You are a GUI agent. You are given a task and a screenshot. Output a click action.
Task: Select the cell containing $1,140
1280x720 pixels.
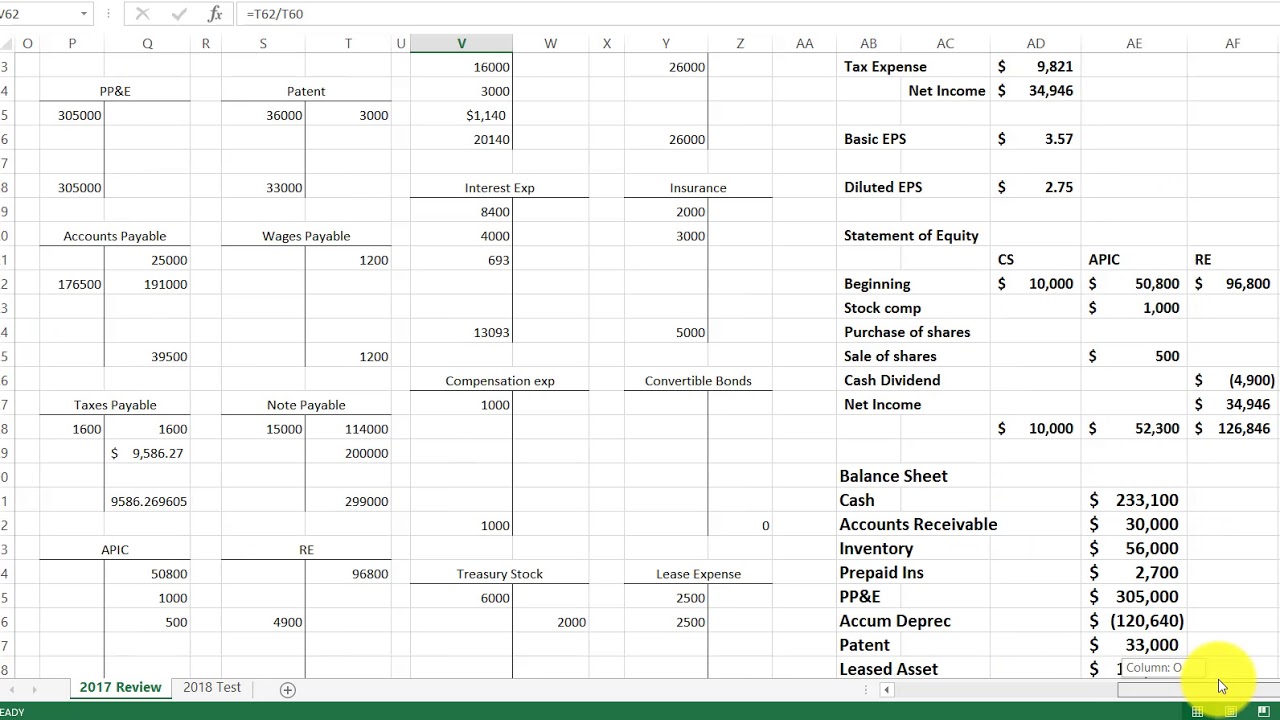[x=461, y=115]
